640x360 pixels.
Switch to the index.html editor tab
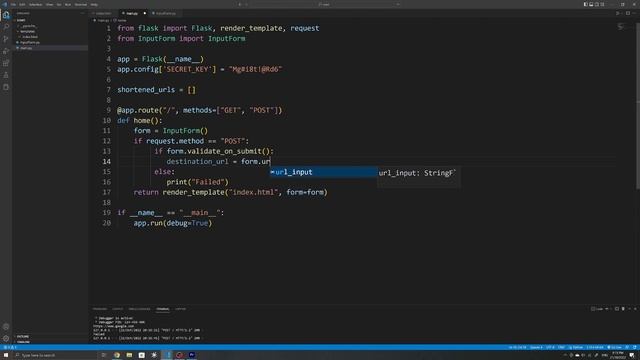(x=103, y=13)
